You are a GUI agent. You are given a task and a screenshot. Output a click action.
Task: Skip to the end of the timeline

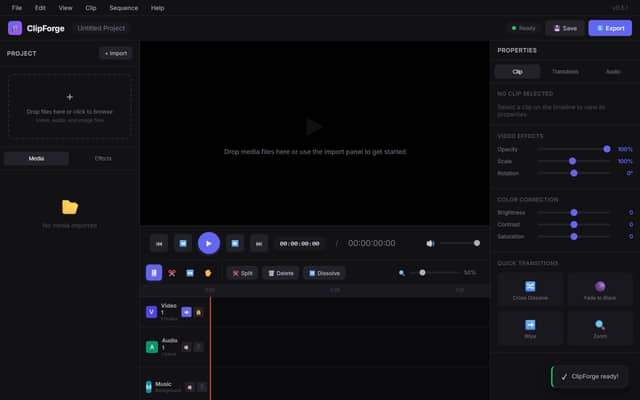(259, 244)
